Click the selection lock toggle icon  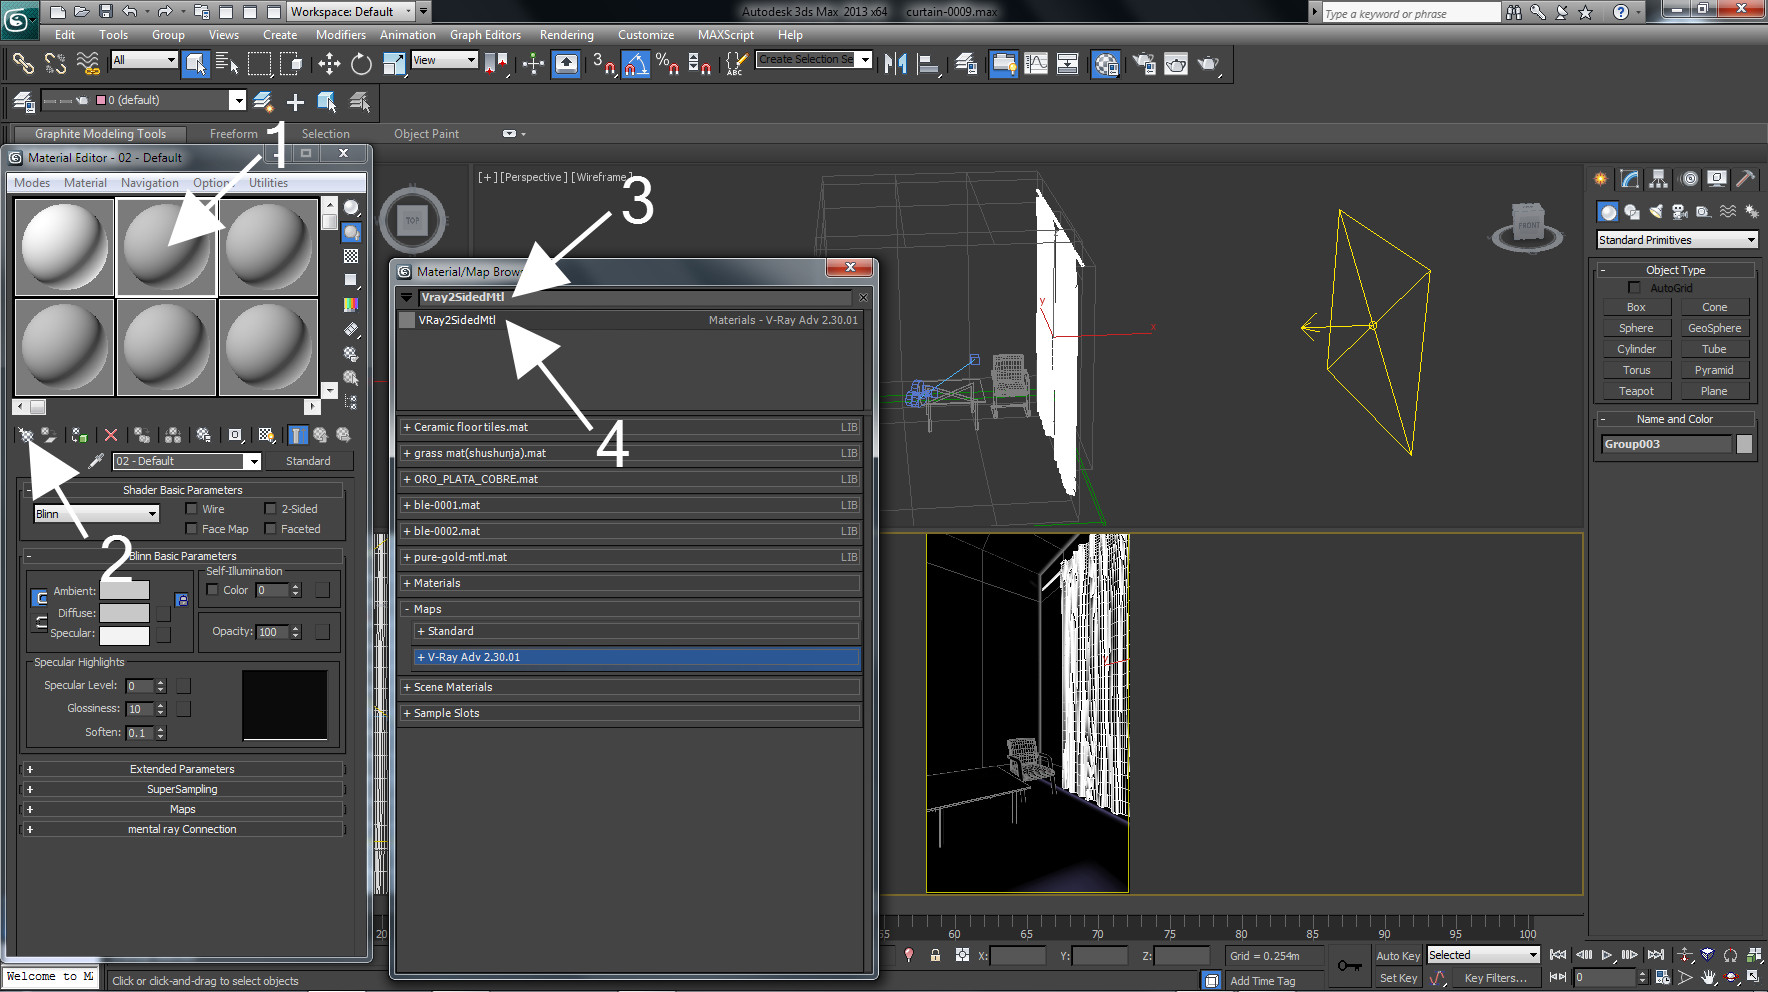click(935, 955)
